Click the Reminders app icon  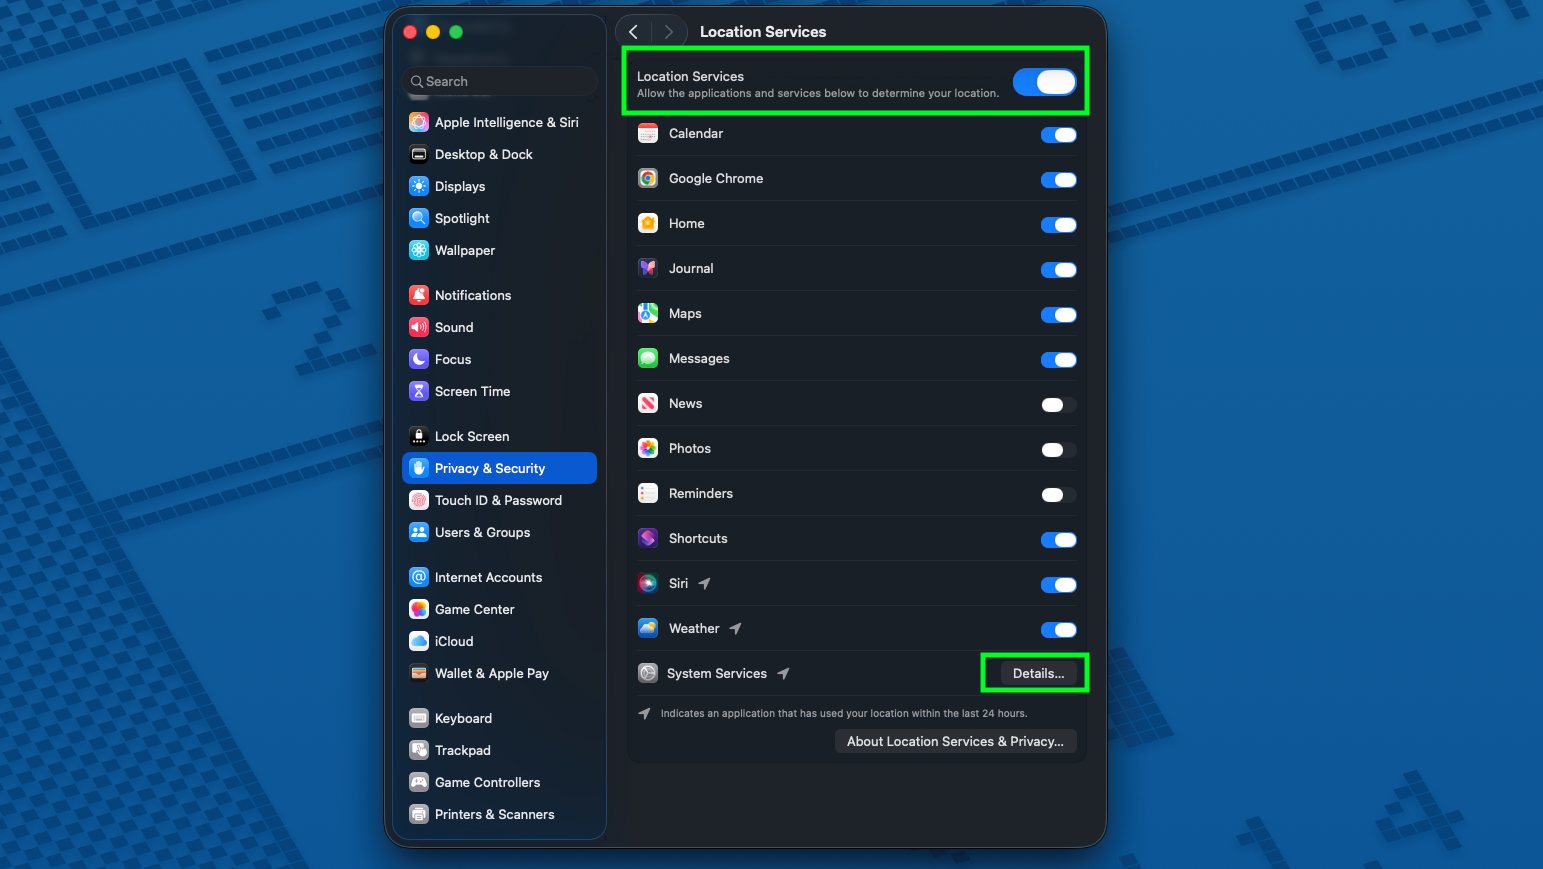point(648,493)
